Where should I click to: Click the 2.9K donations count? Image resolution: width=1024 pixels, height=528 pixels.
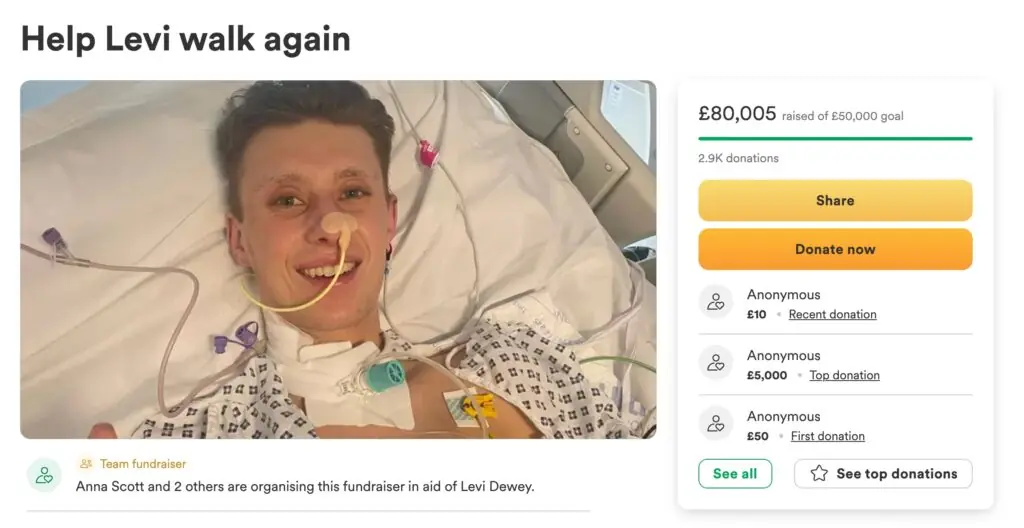pos(738,158)
